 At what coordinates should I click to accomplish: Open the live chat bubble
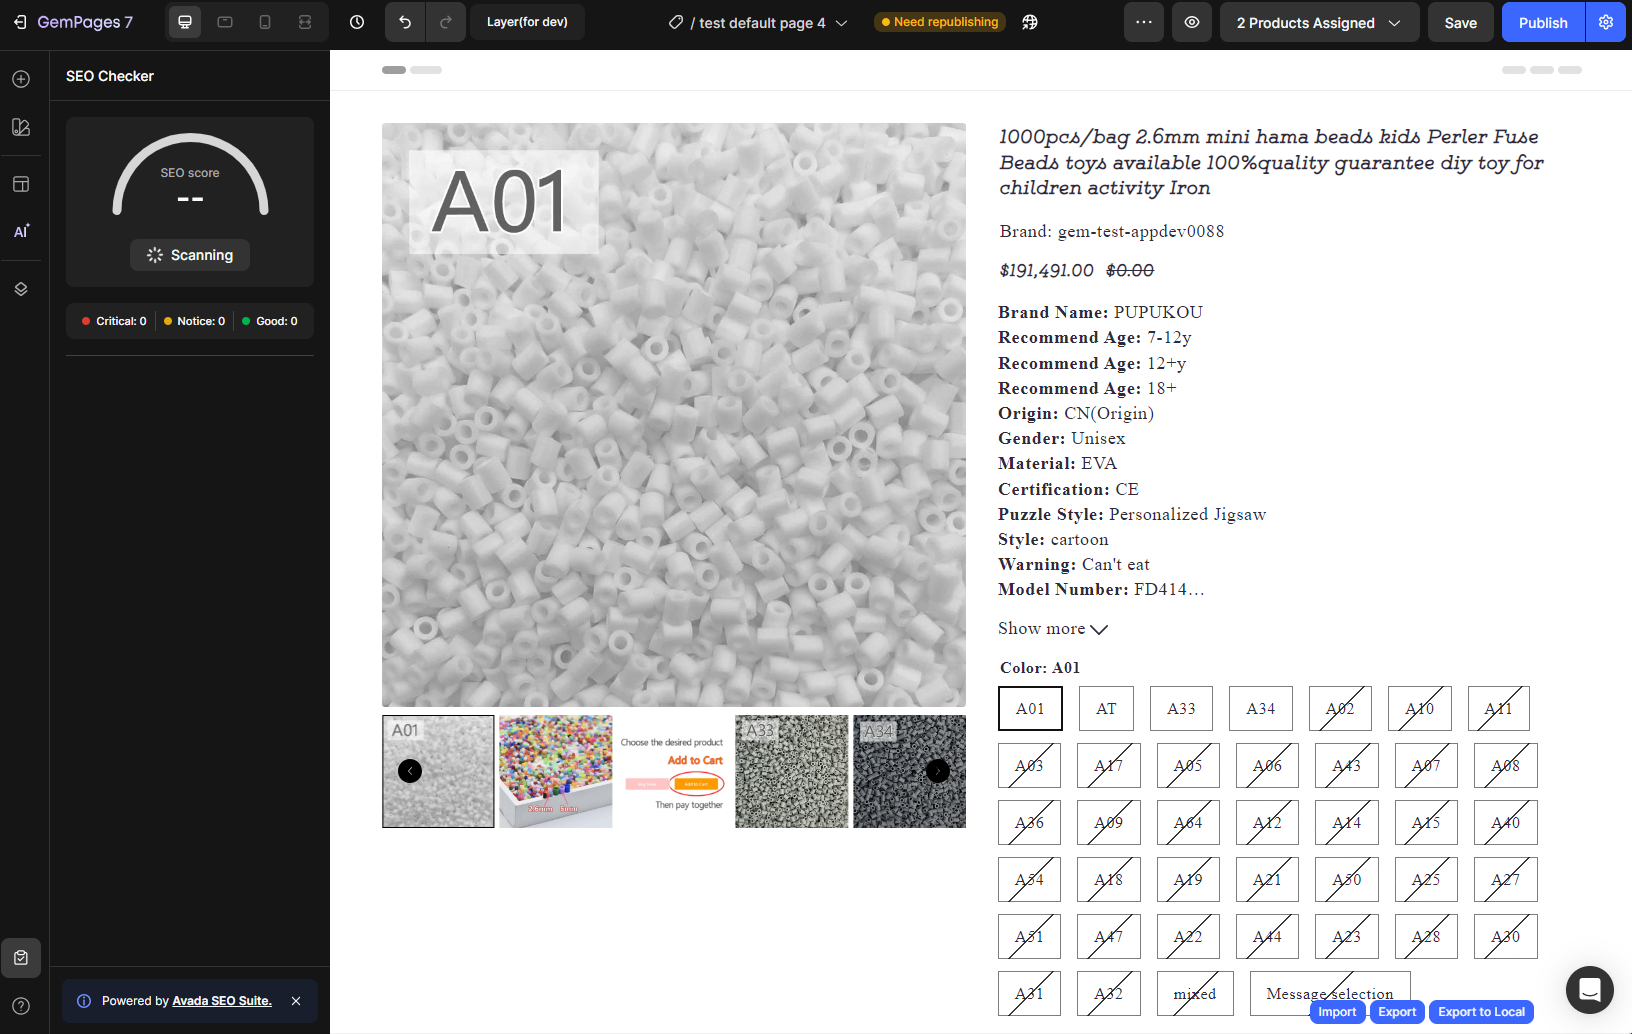[x=1589, y=990]
